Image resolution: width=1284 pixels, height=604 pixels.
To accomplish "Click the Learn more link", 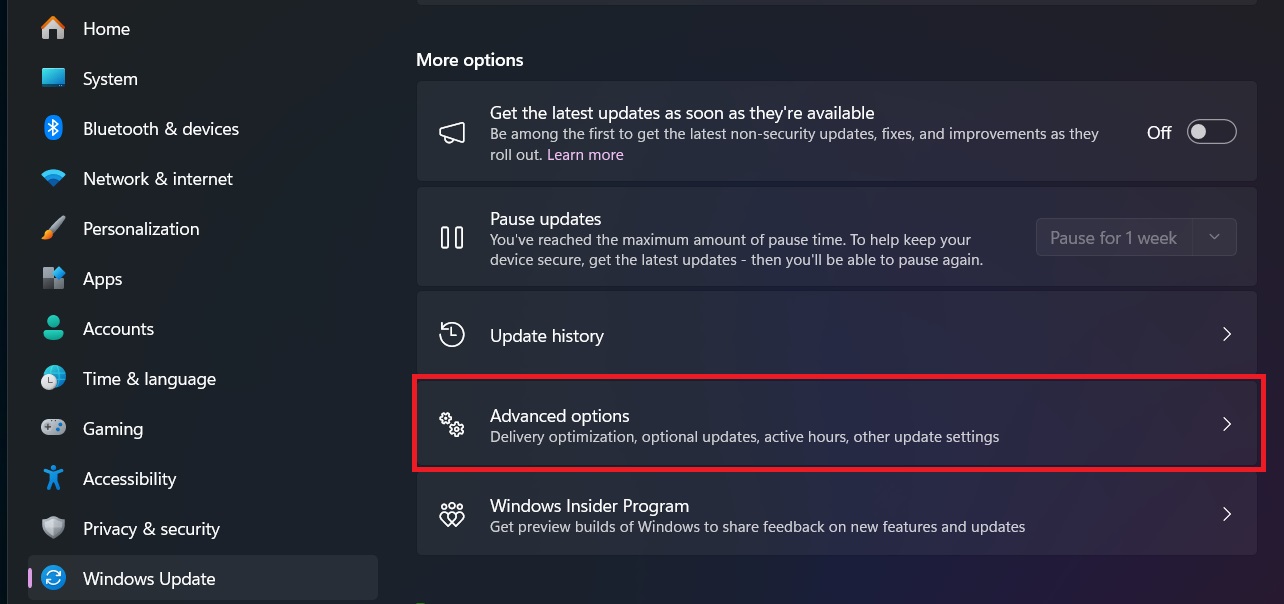I will click(x=585, y=155).
